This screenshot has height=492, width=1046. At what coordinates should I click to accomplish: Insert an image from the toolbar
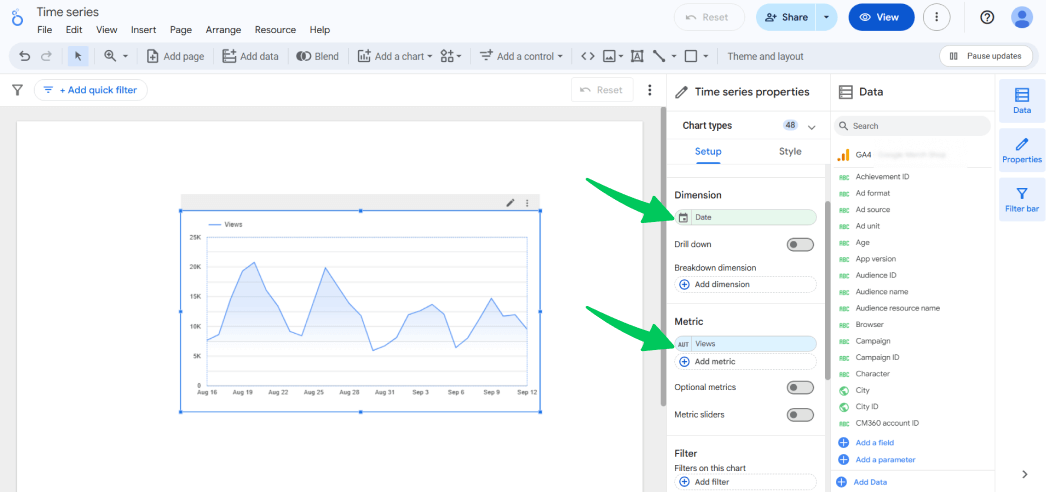(x=608, y=57)
